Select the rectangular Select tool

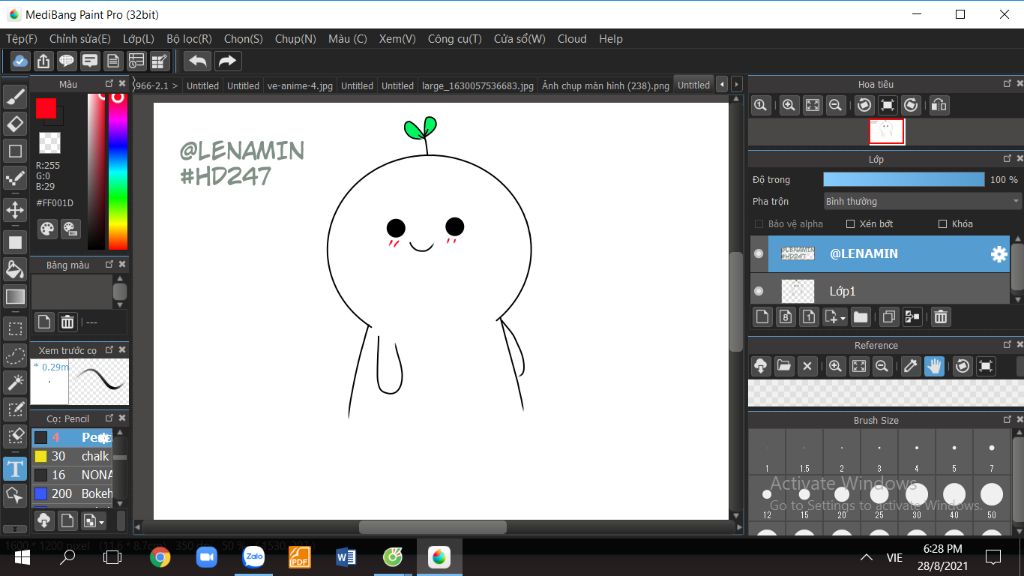coord(15,328)
